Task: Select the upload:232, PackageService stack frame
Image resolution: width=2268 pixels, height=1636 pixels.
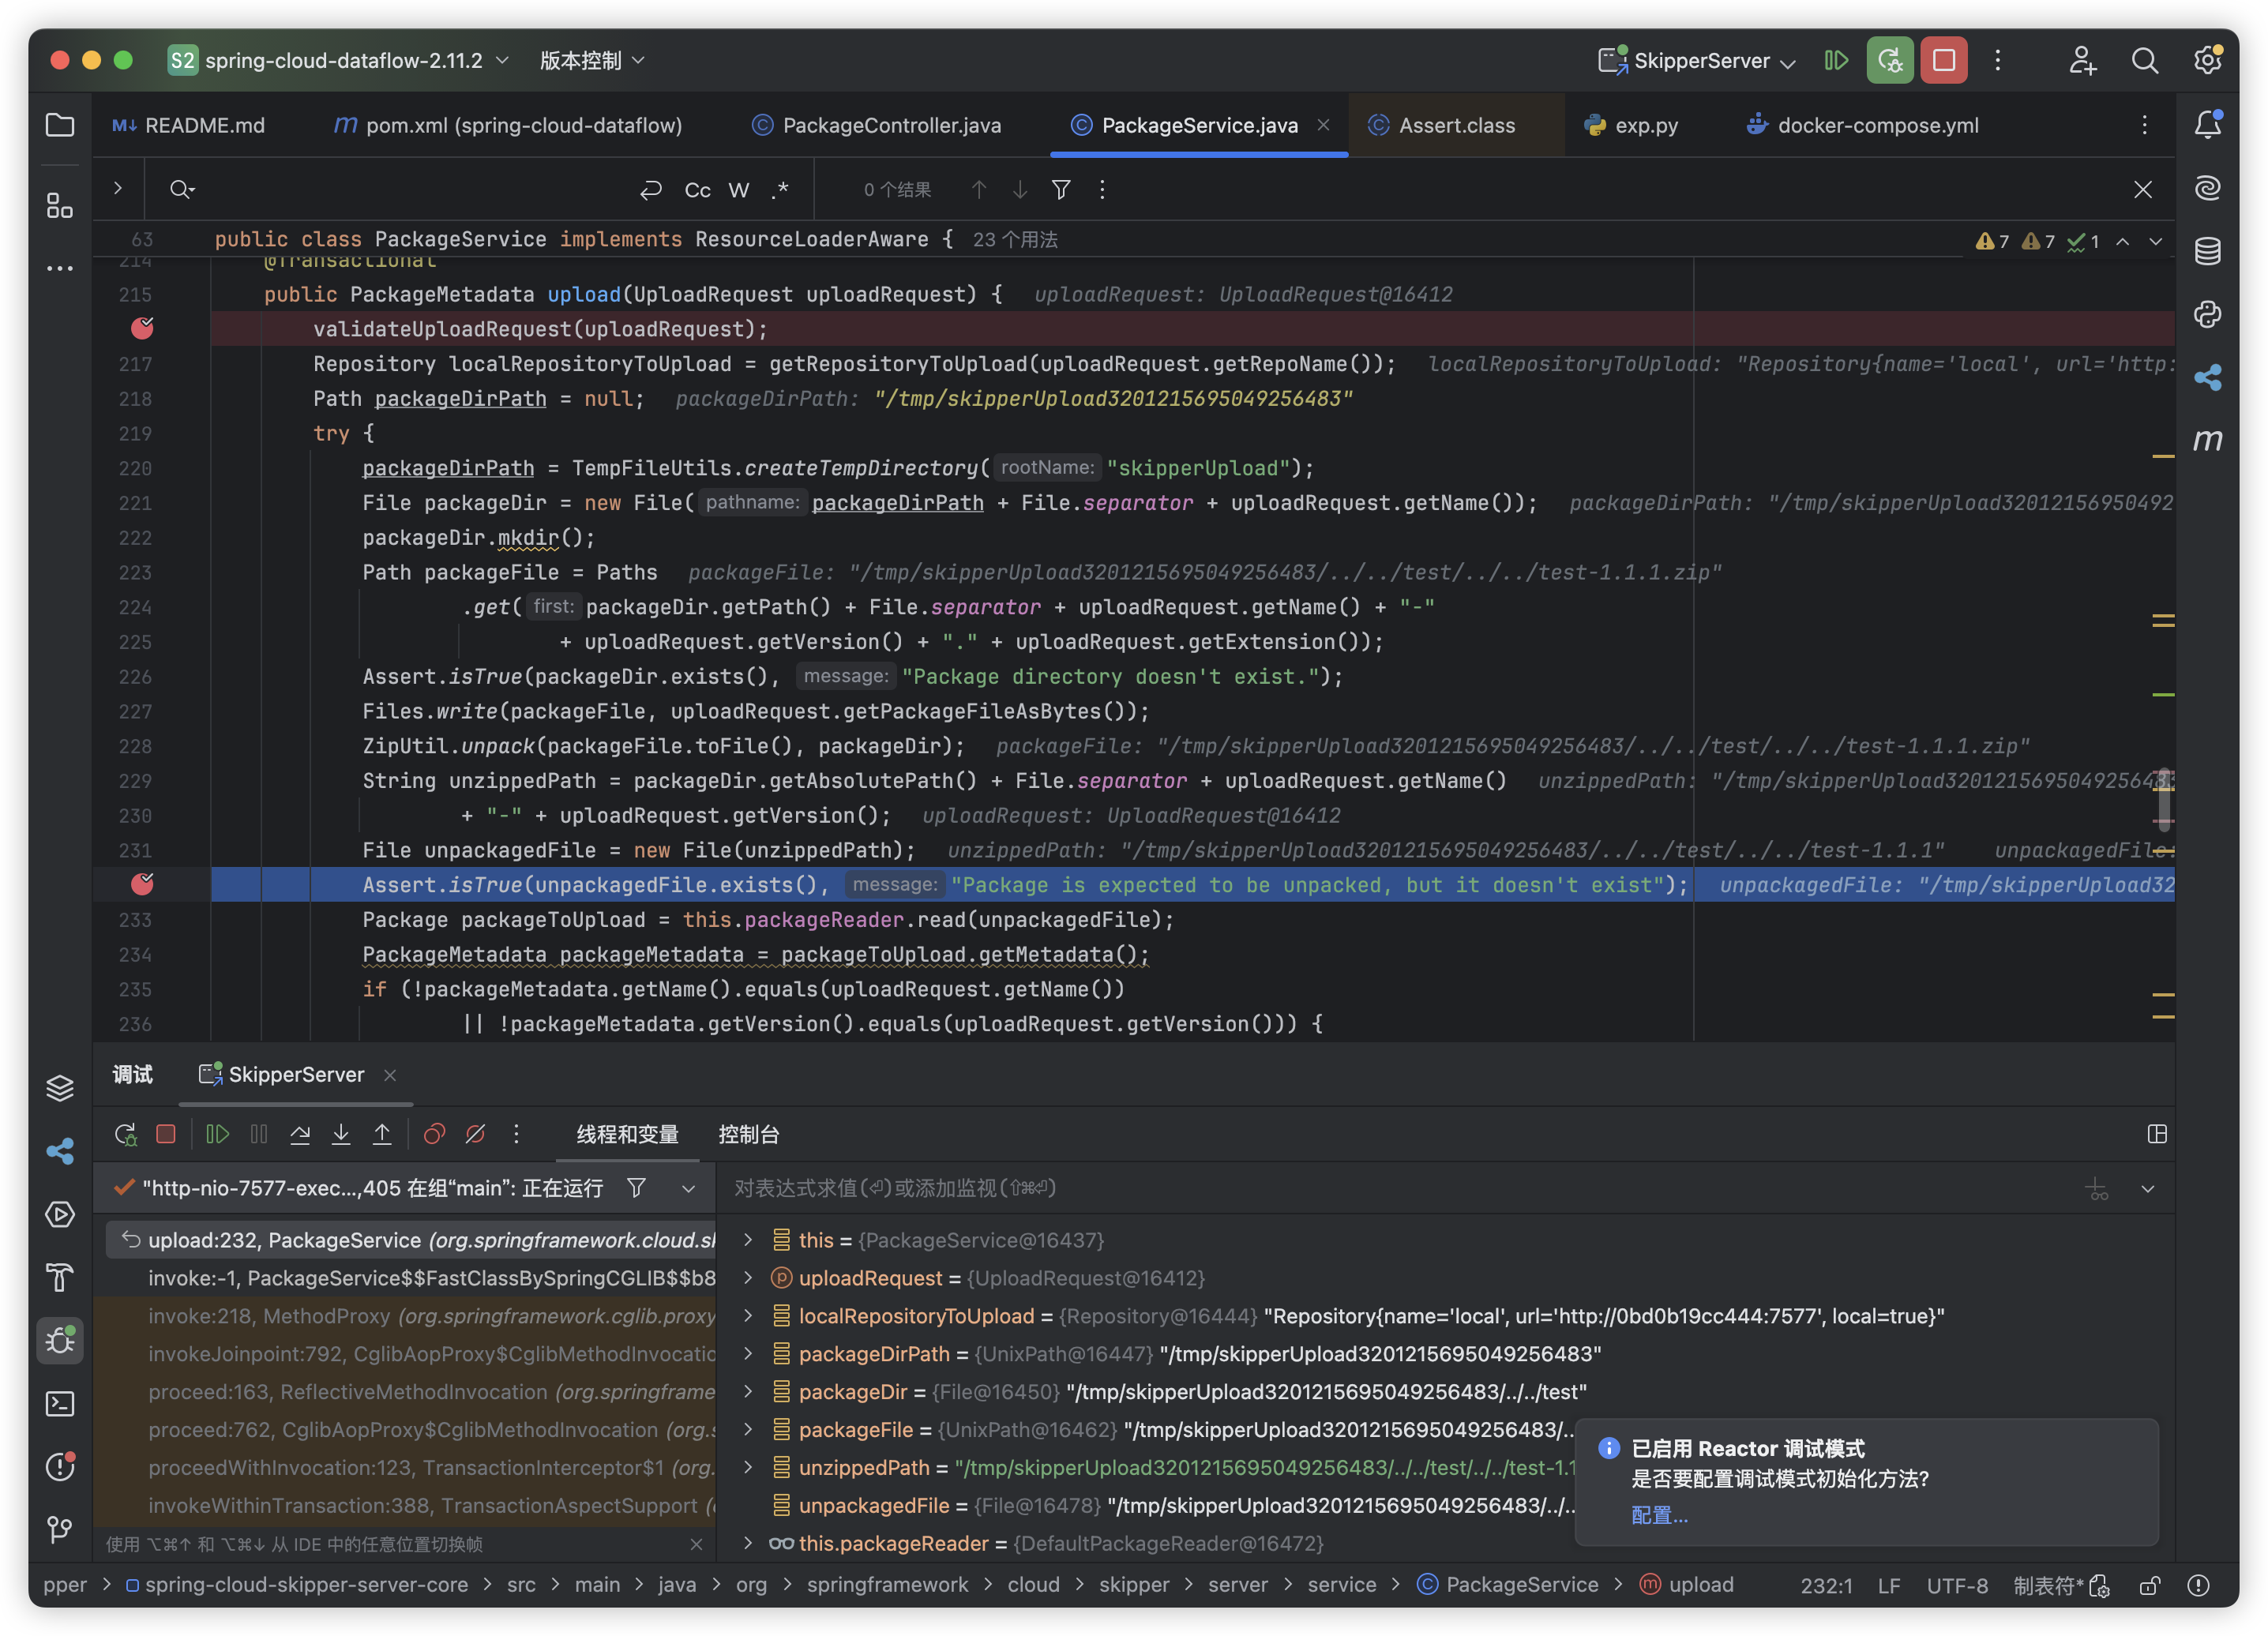Action: pos(412,1240)
